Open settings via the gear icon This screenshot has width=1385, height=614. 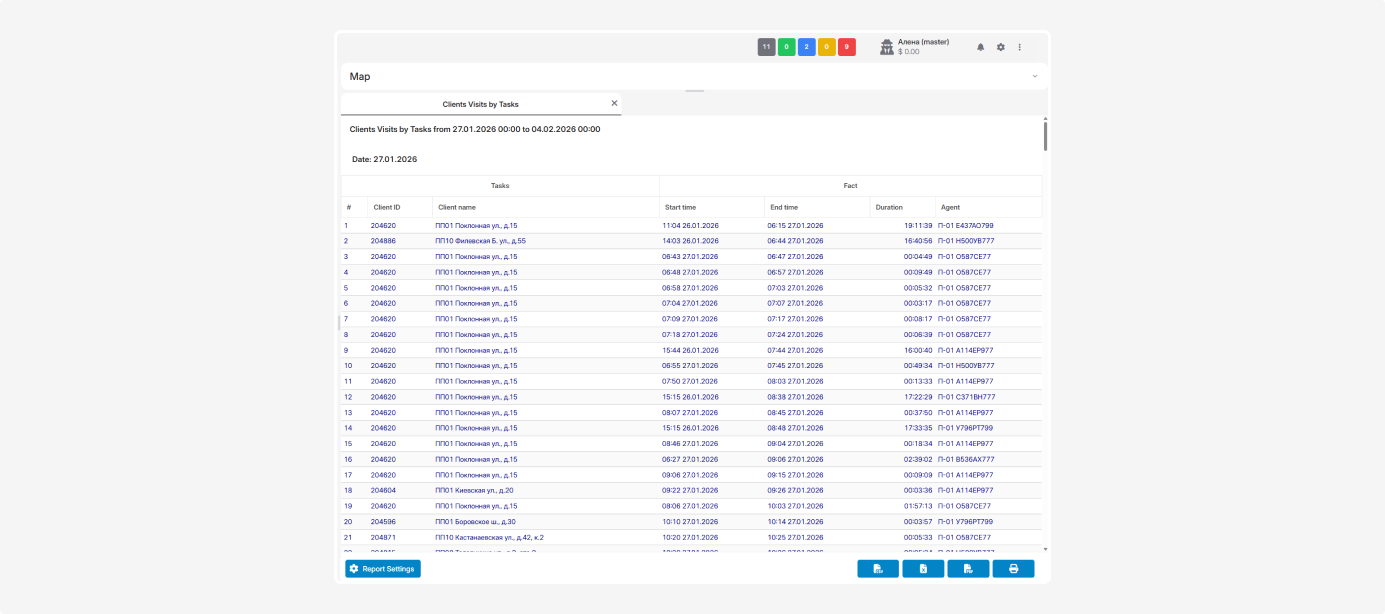[1000, 47]
